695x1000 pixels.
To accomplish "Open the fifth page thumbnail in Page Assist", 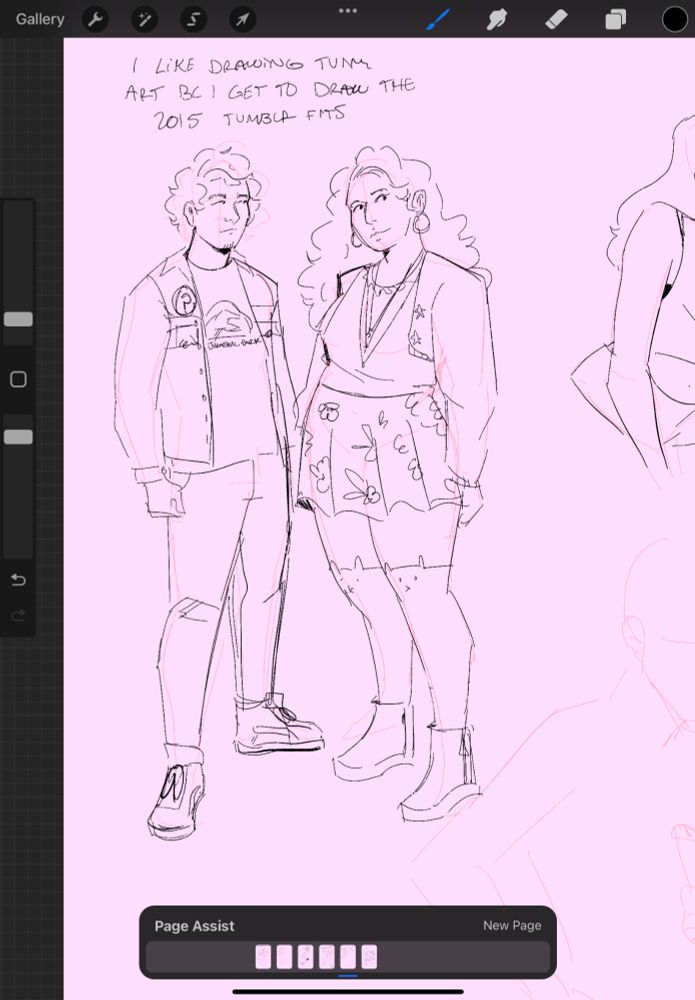I will (x=348, y=957).
